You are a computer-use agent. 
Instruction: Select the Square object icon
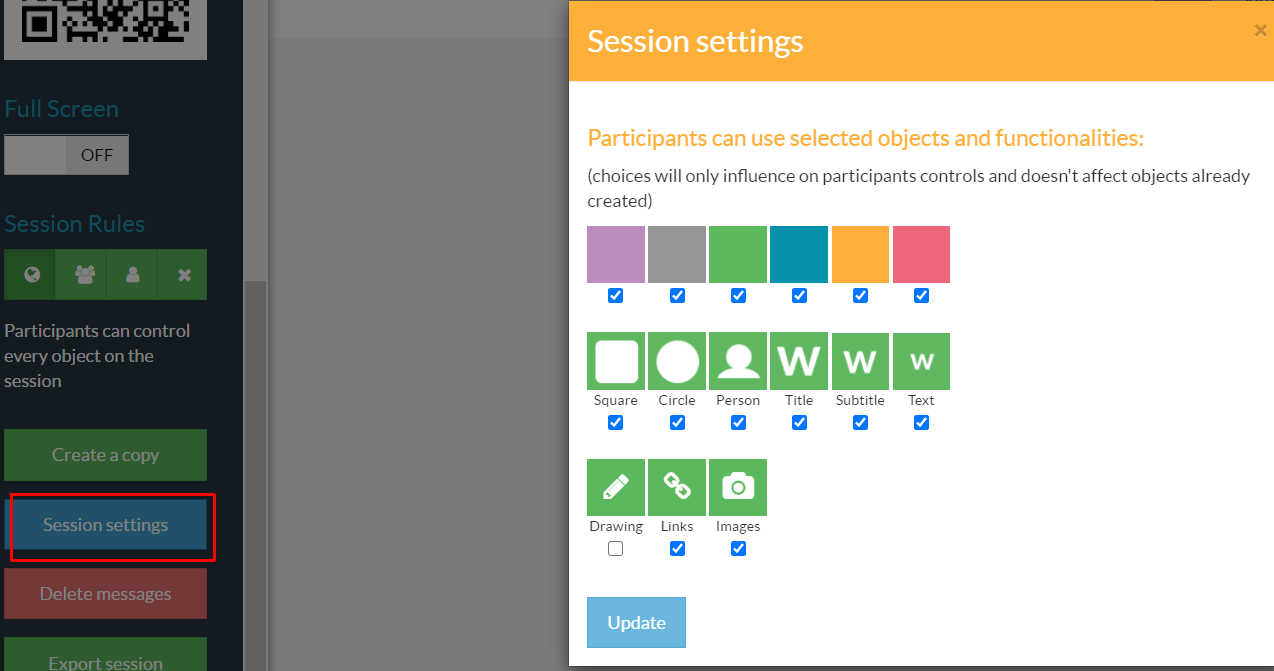tap(616, 361)
